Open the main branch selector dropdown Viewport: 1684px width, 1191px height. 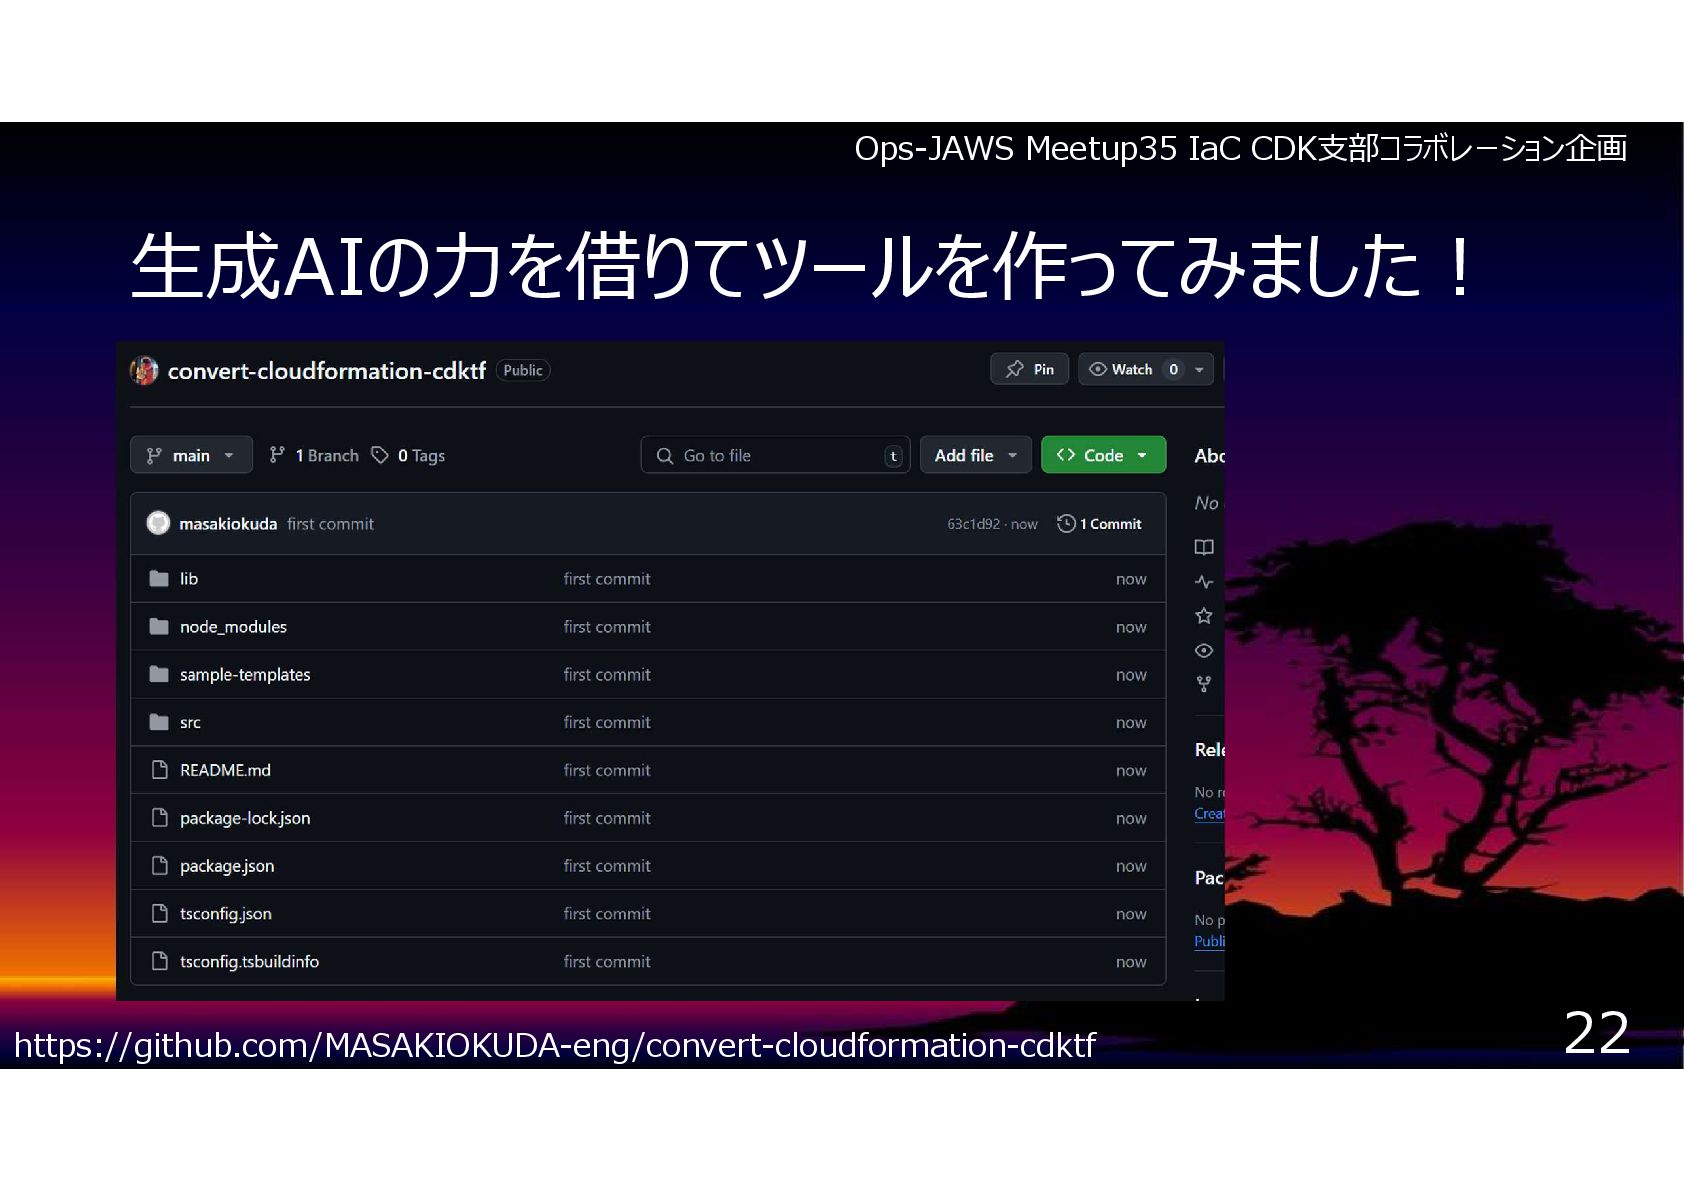click(191, 455)
